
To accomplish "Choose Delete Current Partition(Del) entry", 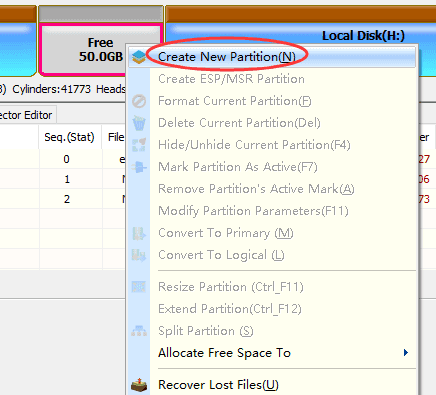I will coord(273,123).
